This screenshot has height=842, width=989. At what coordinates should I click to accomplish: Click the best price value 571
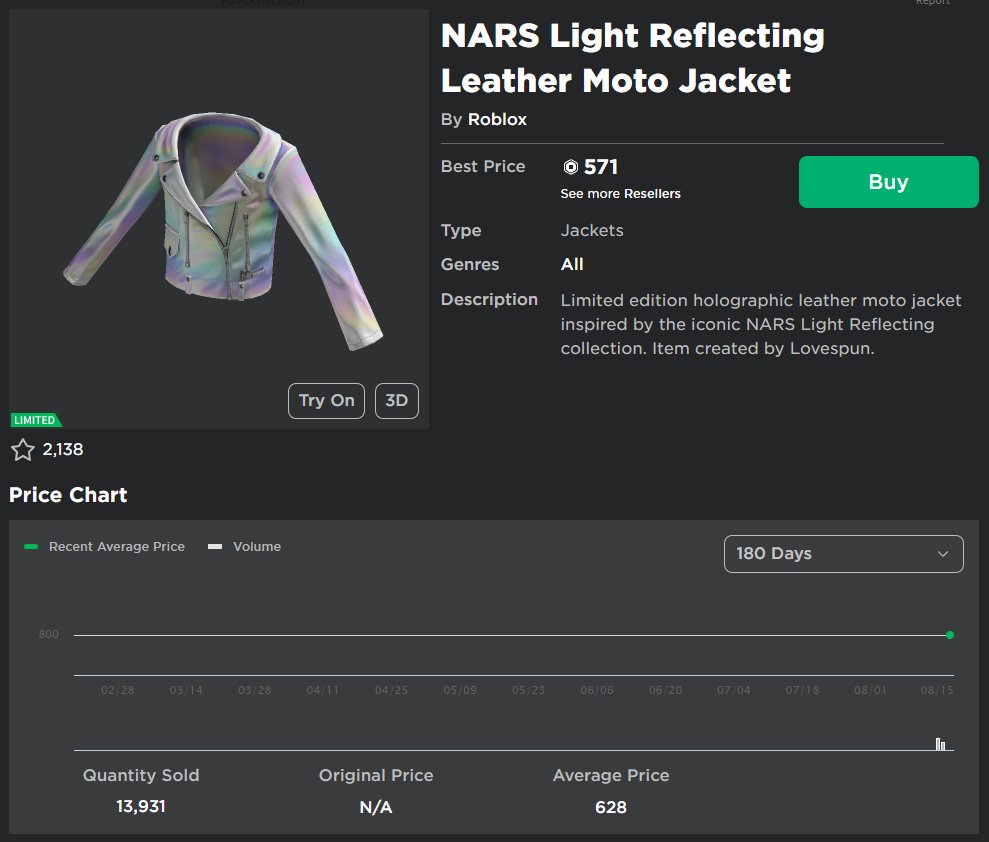[600, 167]
